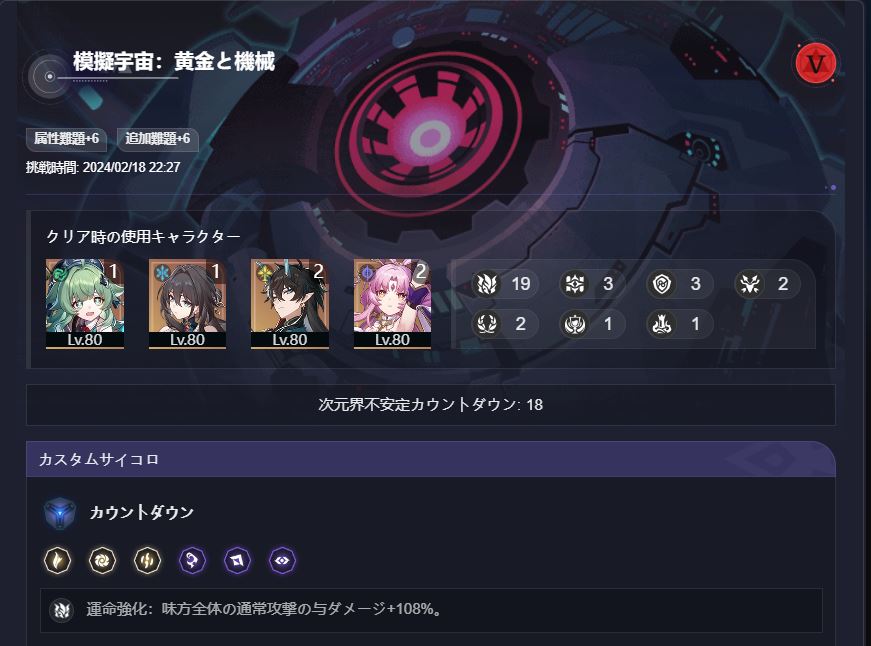Image resolution: width=871 pixels, height=646 pixels.
Task: Click the laurel path icon showing 2
Action: [486, 324]
